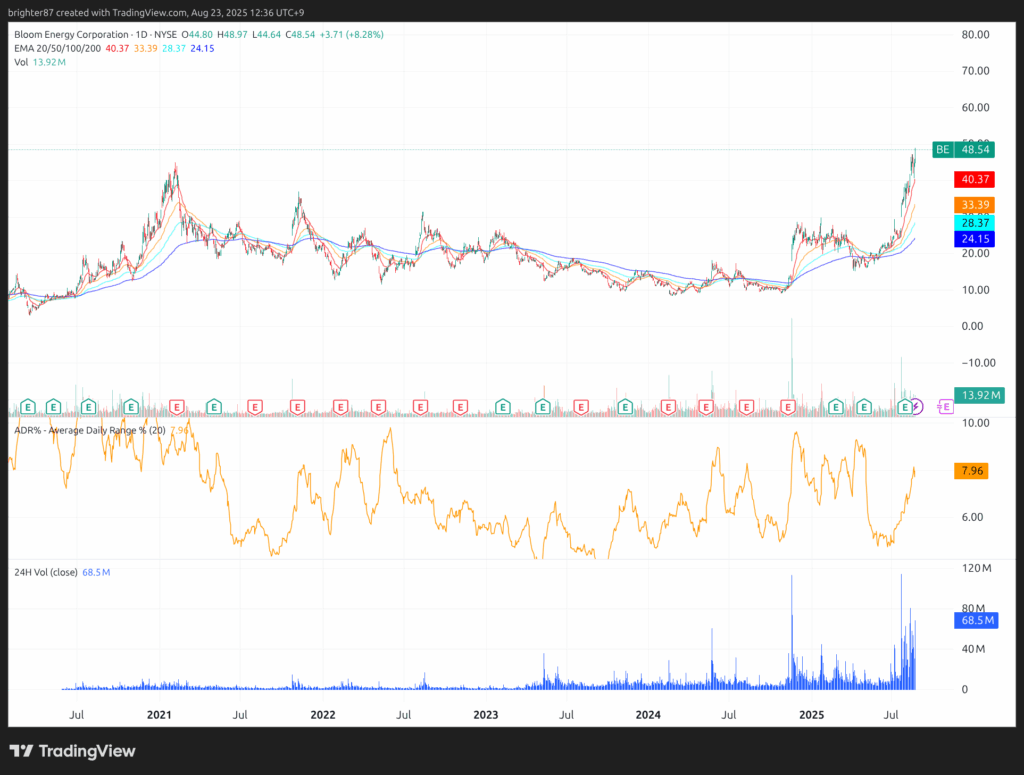This screenshot has width=1024, height=775.
Task: Click the 40M label on volume scale
Action: [973, 649]
